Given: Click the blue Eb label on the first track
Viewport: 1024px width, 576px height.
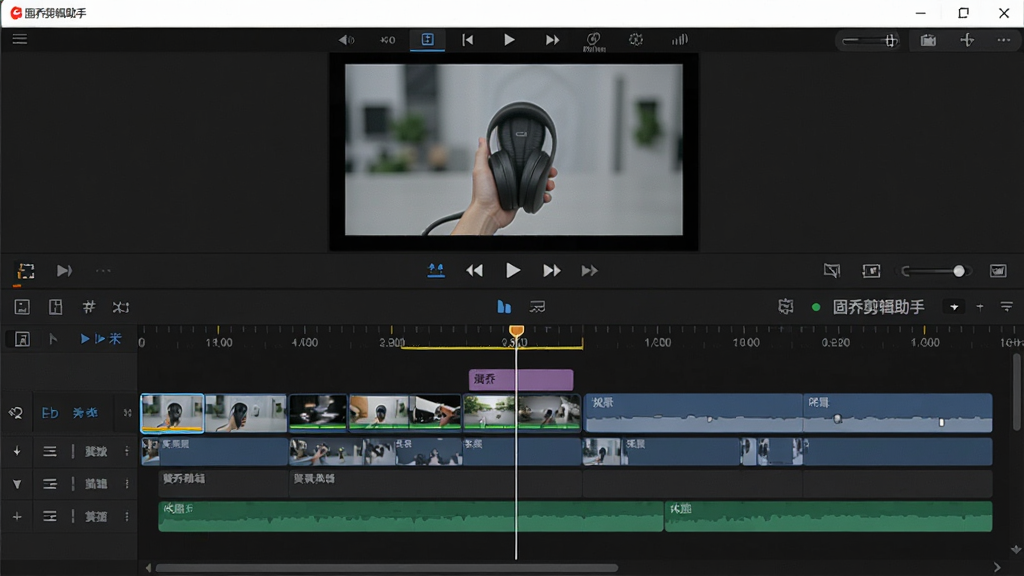Looking at the screenshot, I should point(50,413).
